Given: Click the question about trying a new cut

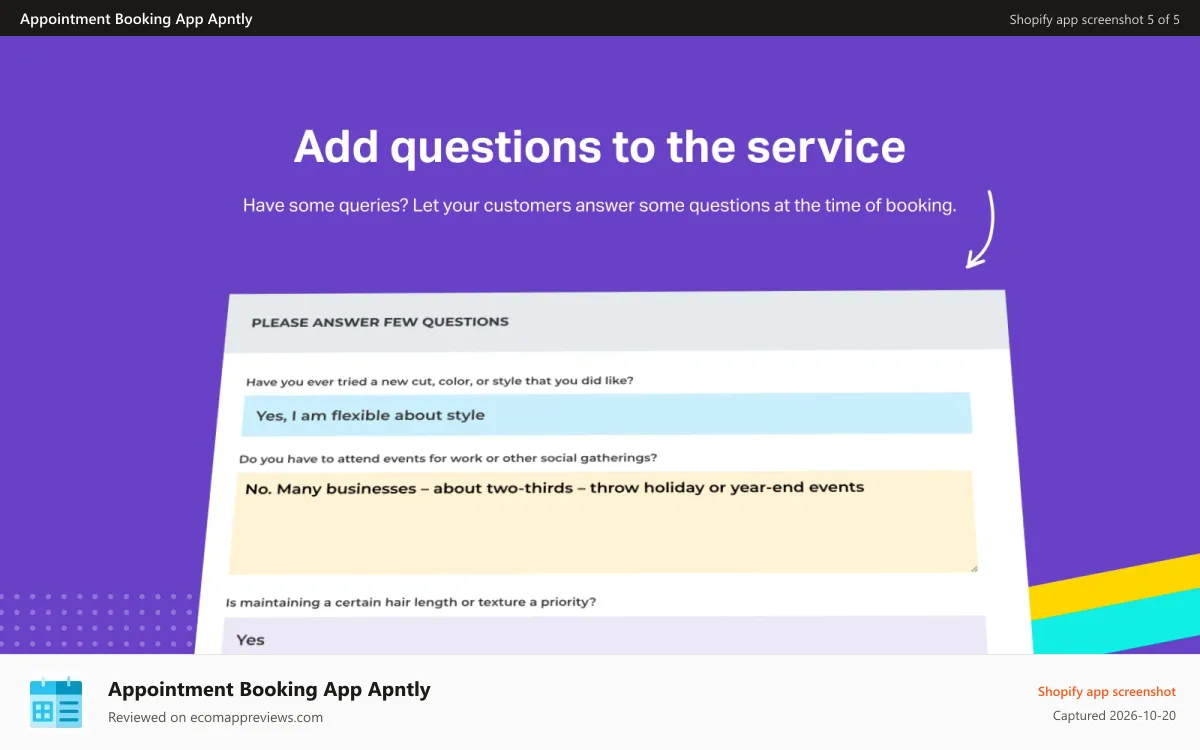Looking at the screenshot, I should click(x=440, y=381).
